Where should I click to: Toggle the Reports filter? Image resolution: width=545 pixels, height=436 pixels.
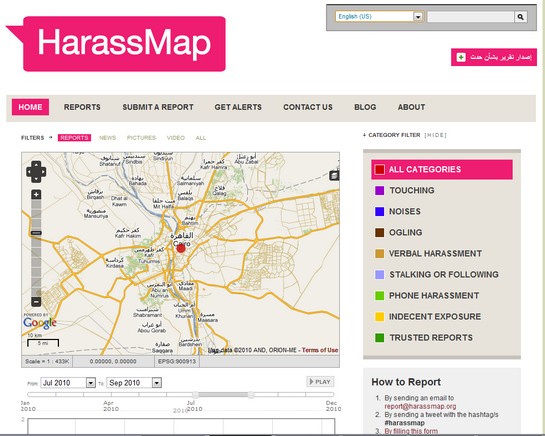74,138
